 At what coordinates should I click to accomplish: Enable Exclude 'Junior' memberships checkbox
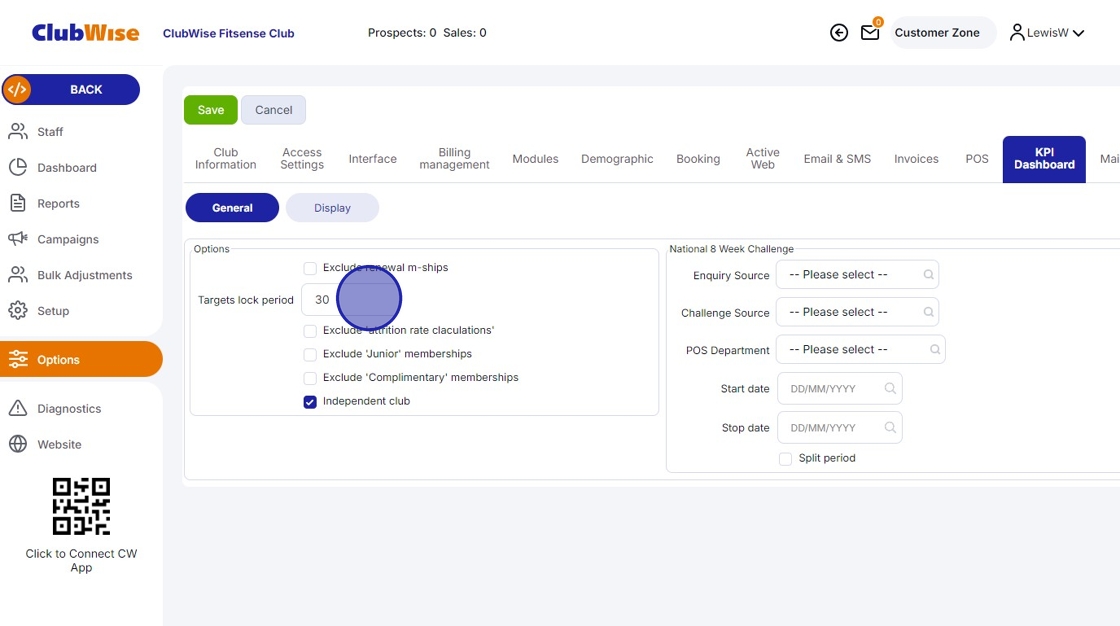(x=310, y=354)
